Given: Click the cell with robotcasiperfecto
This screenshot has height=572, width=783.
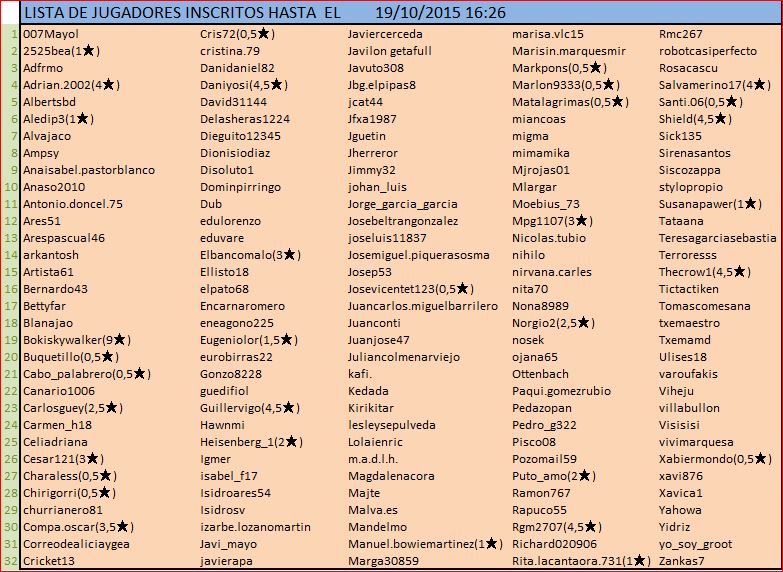Looking at the screenshot, I should [x=708, y=50].
